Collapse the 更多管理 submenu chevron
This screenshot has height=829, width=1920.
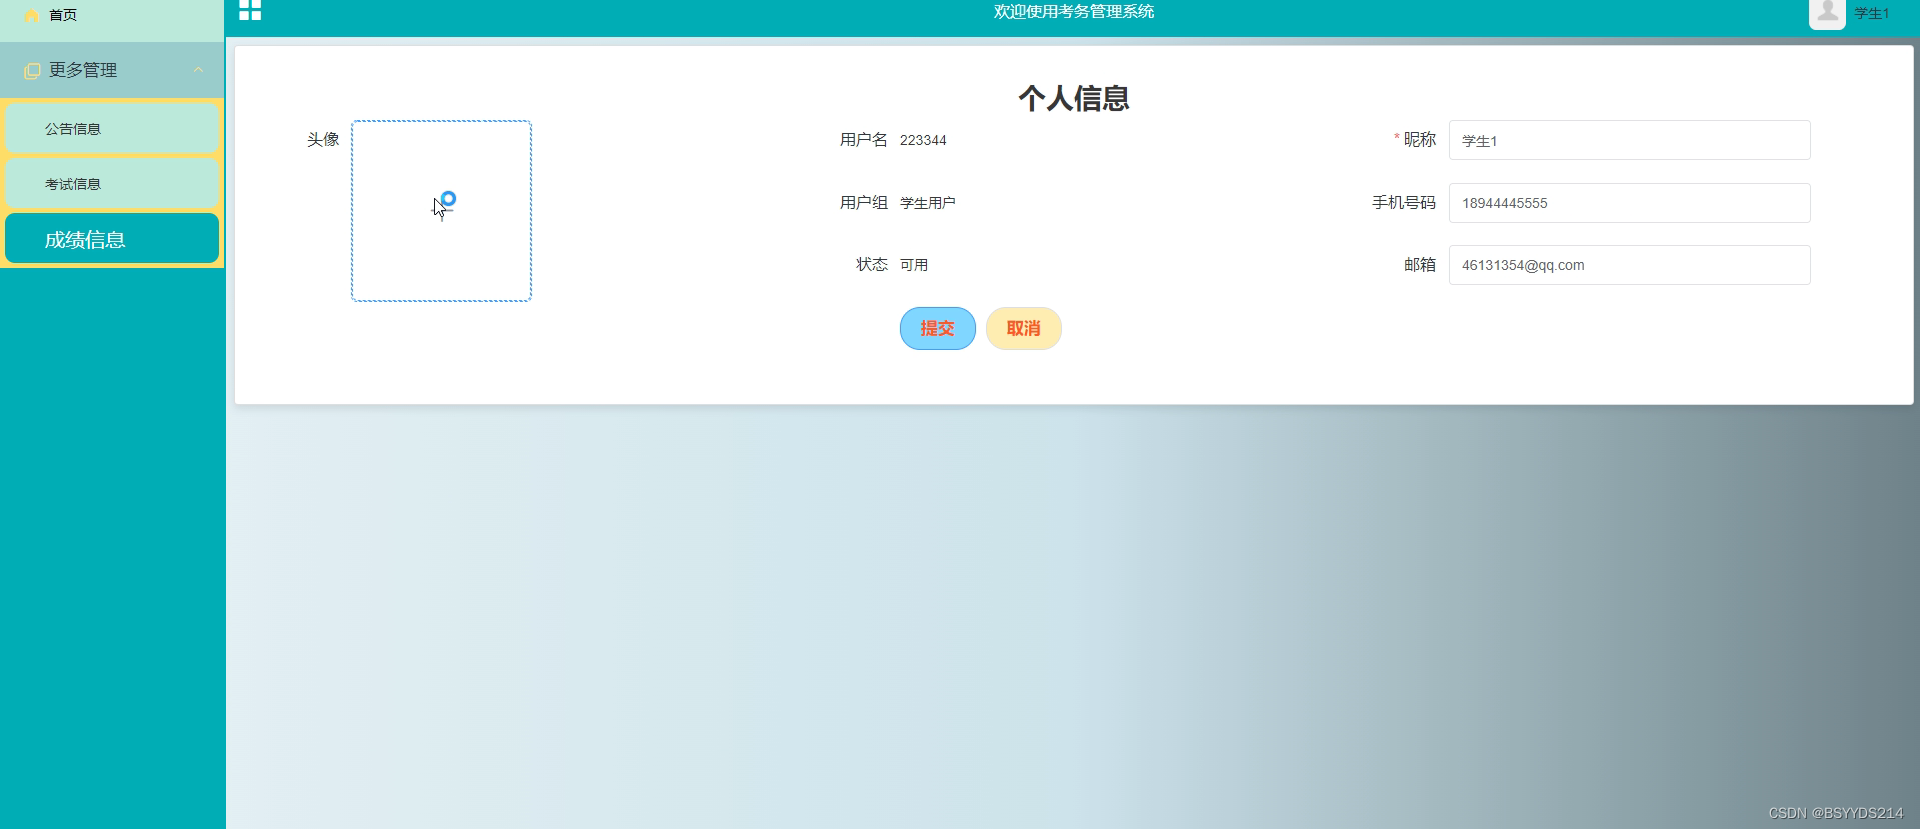click(198, 70)
